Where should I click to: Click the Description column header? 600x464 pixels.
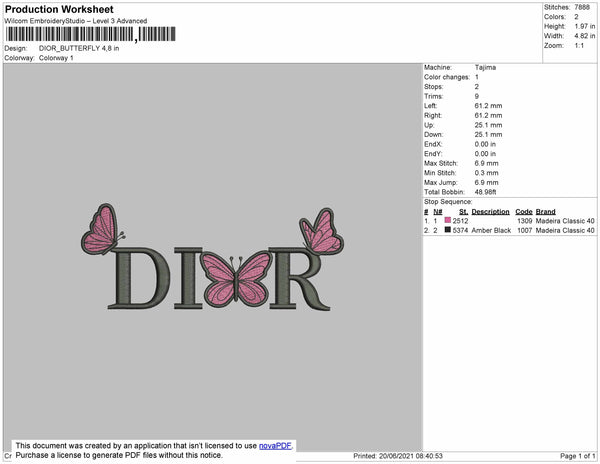(490, 212)
